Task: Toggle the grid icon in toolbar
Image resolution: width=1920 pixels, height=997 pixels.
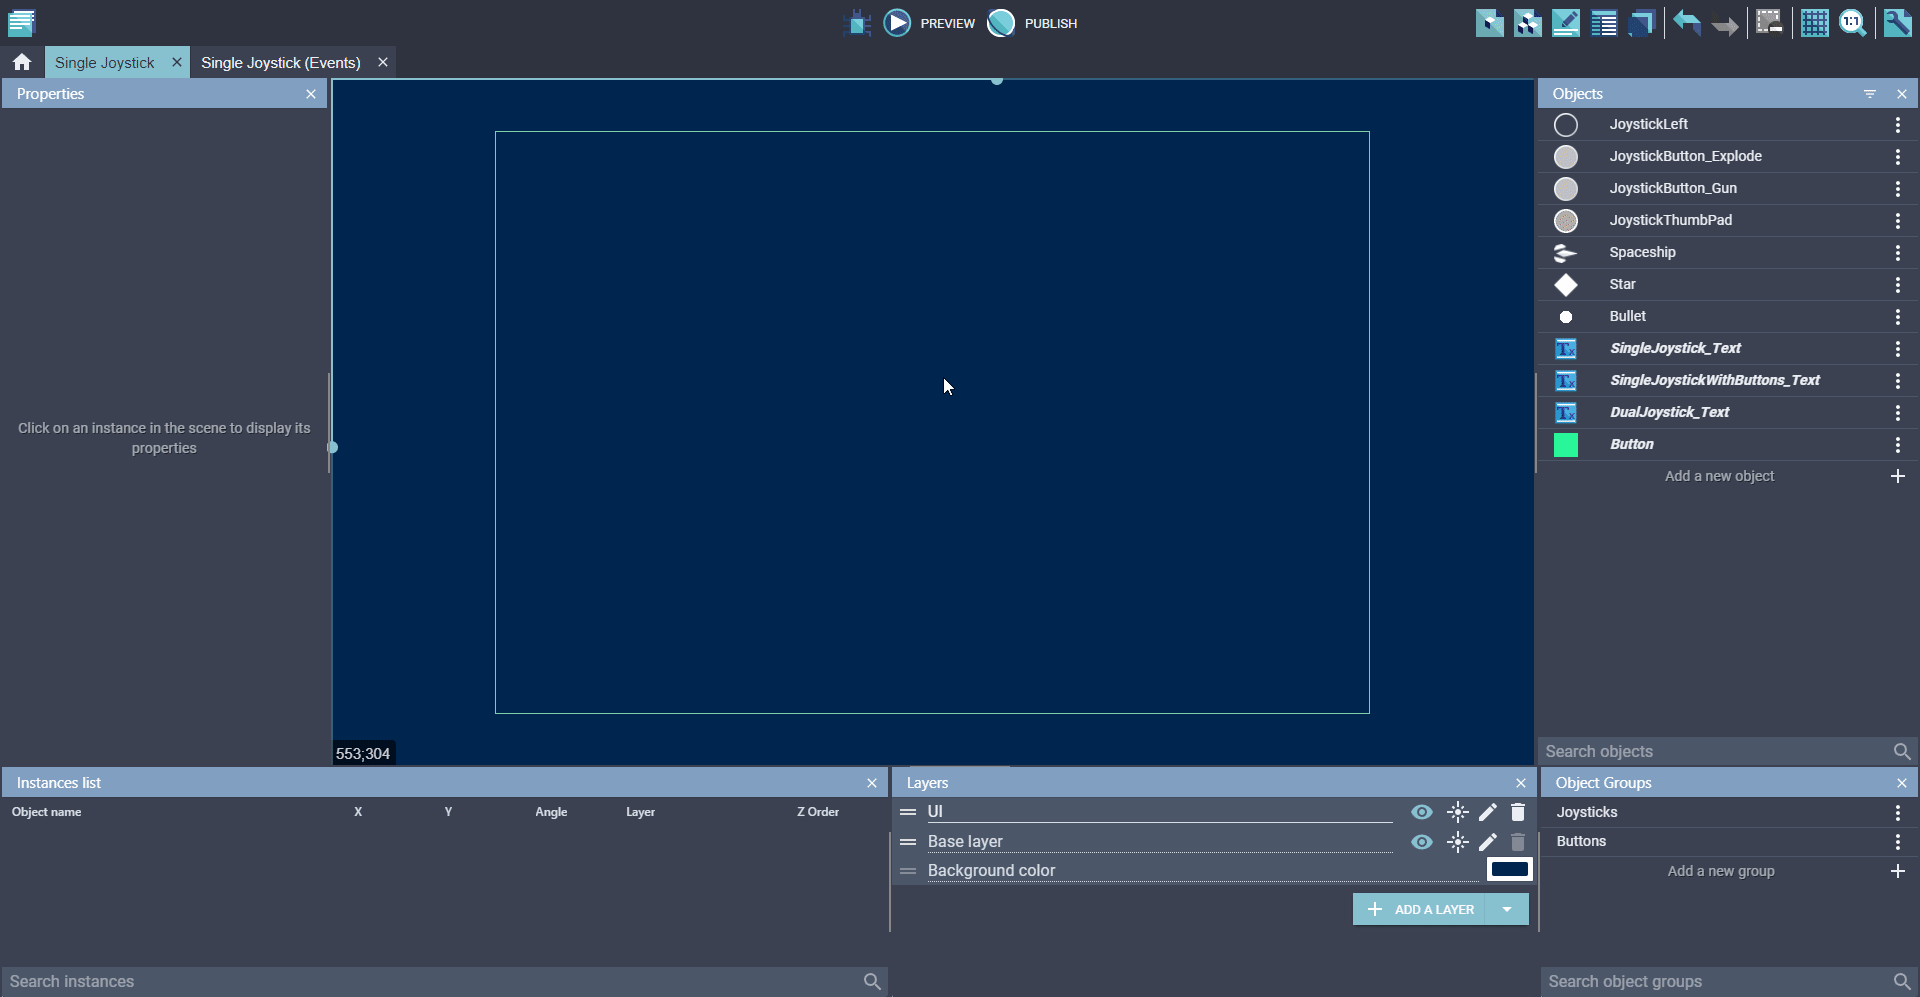Action: point(1814,23)
